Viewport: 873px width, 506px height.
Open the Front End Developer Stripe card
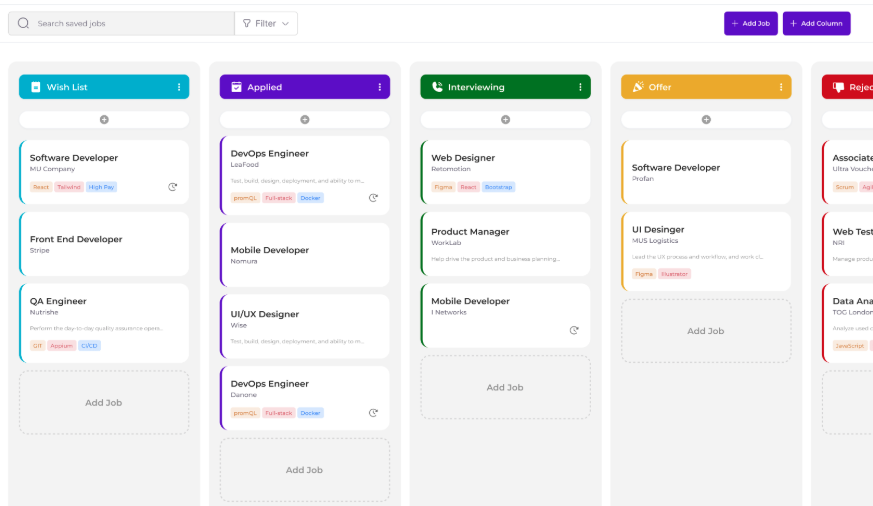104,244
